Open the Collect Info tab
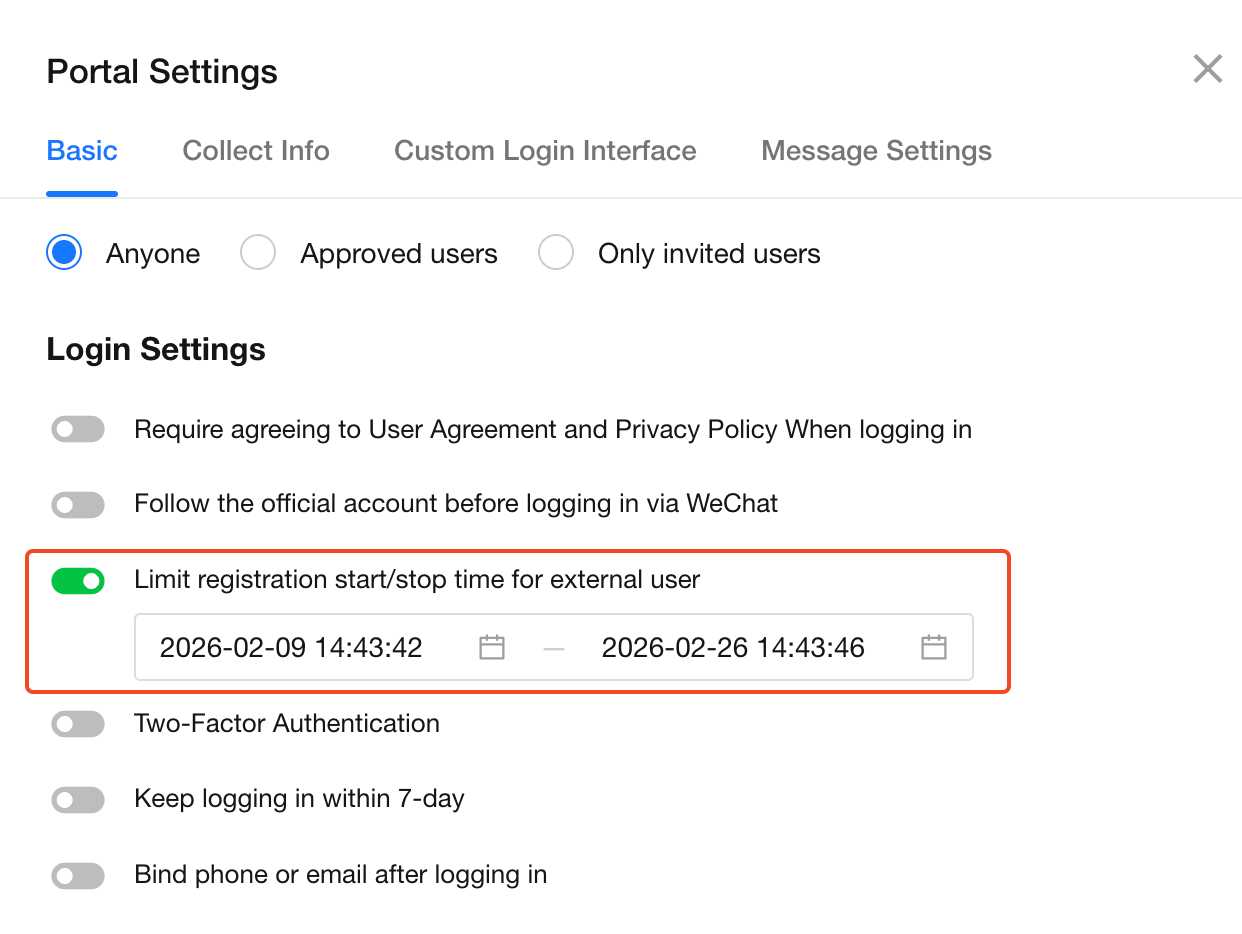This screenshot has width=1242, height=934. click(256, 151)
